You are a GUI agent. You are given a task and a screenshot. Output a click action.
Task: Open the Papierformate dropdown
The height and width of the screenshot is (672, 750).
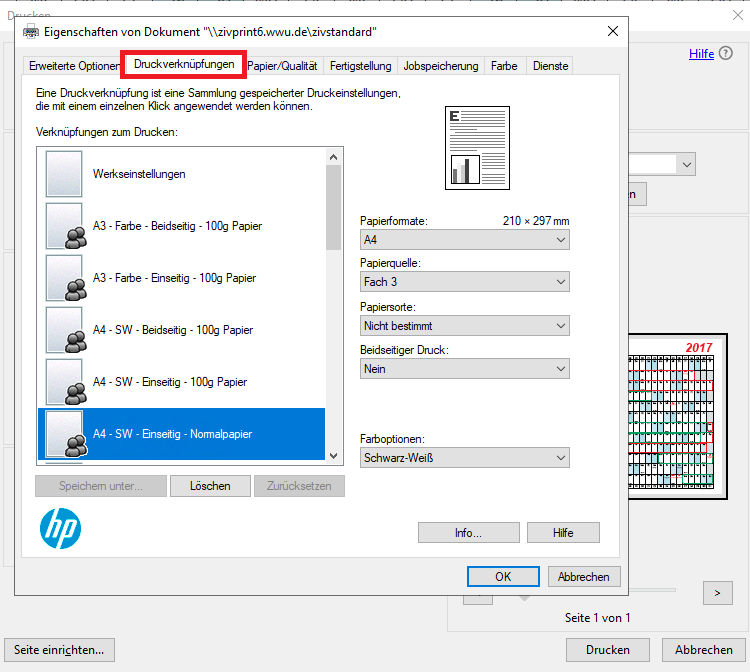point(464,240)
